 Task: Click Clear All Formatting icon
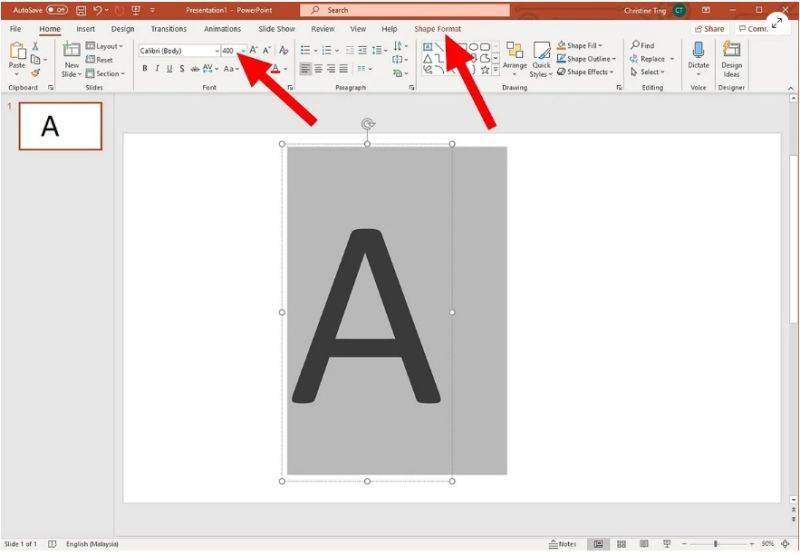tap(284, 50)
